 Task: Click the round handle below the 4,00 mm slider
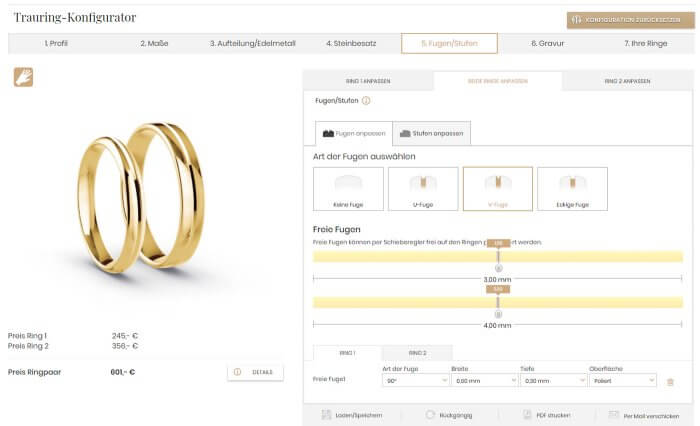coord(498,314)
